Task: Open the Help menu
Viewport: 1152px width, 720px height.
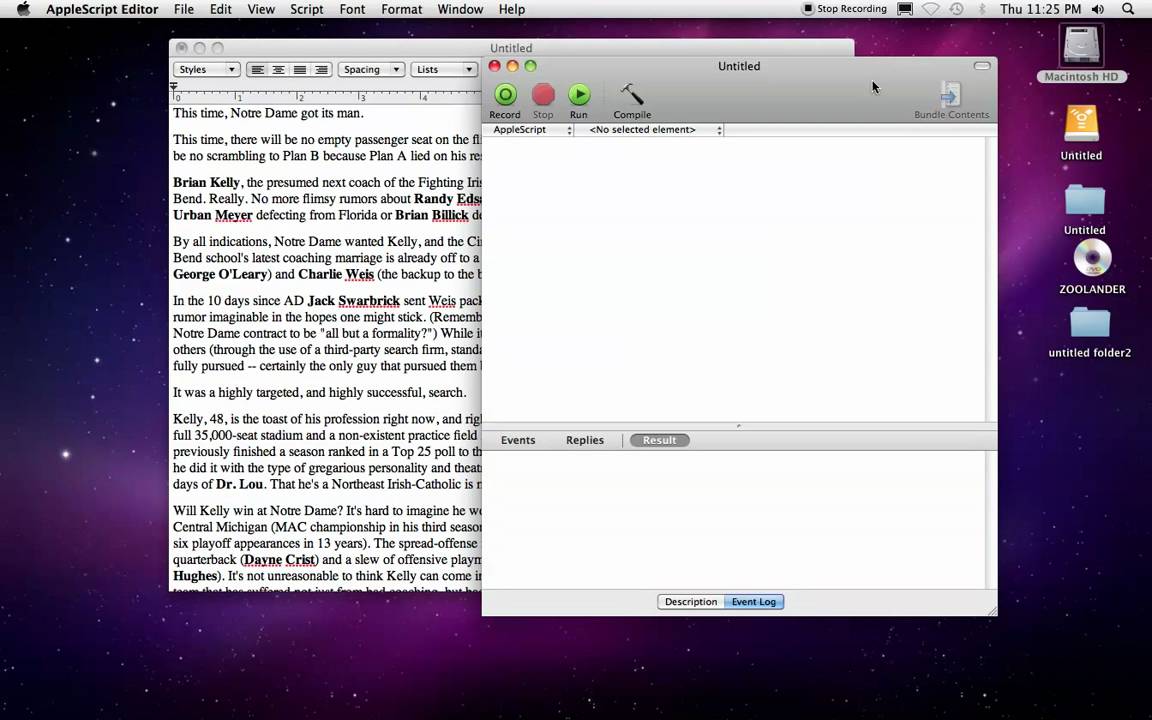Action: click(511, 9)
